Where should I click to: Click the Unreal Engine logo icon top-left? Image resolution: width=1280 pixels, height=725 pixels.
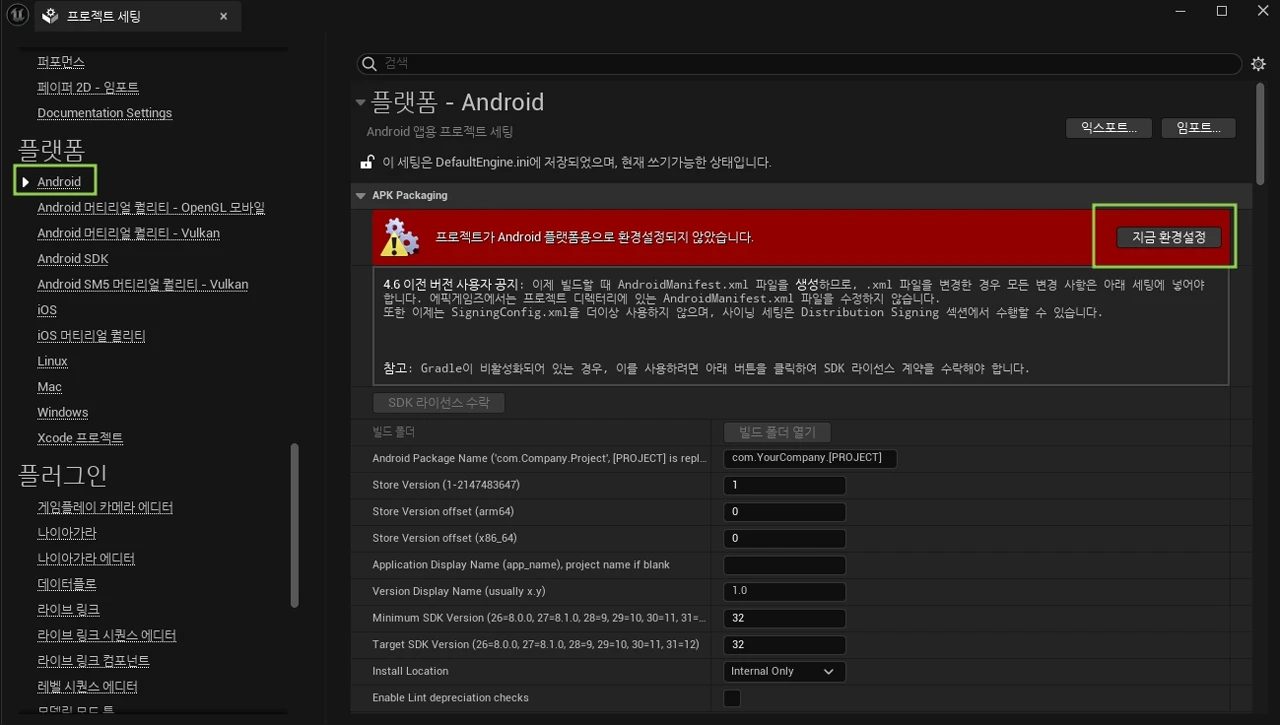18,15
